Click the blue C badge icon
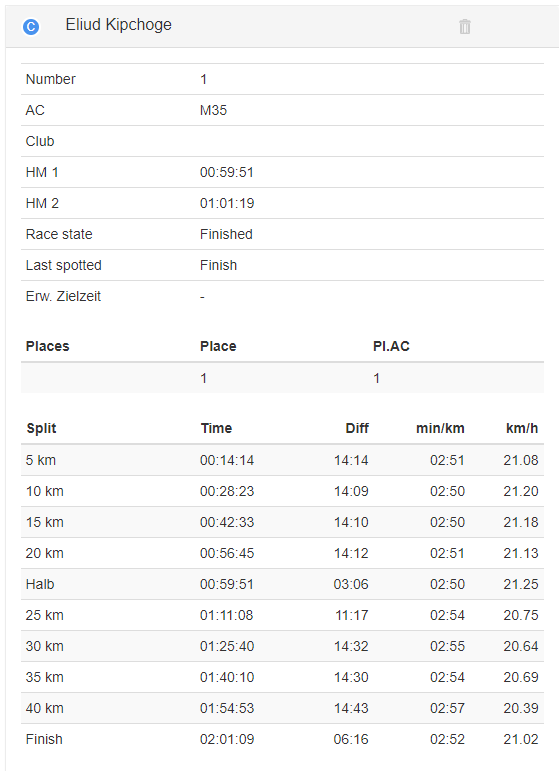This screenshot has width=559, height=771. coord(31,26)
